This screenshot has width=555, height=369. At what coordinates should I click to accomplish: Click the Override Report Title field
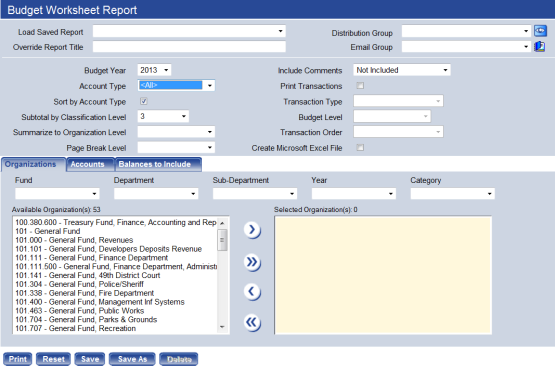coord(189,47)
